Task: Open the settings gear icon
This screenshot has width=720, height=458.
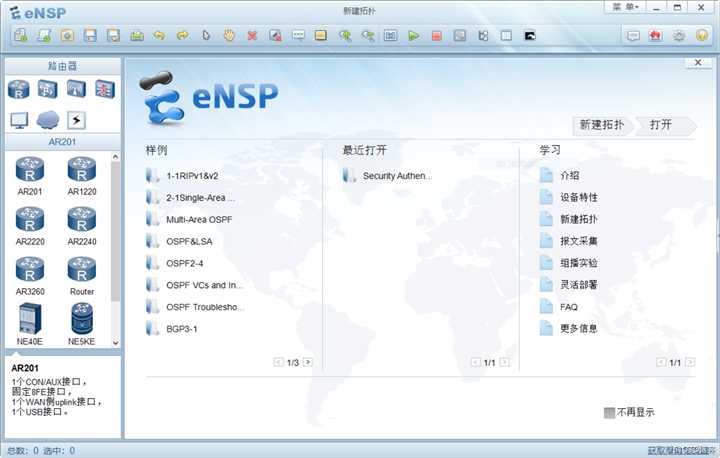Action: (679, 35)
